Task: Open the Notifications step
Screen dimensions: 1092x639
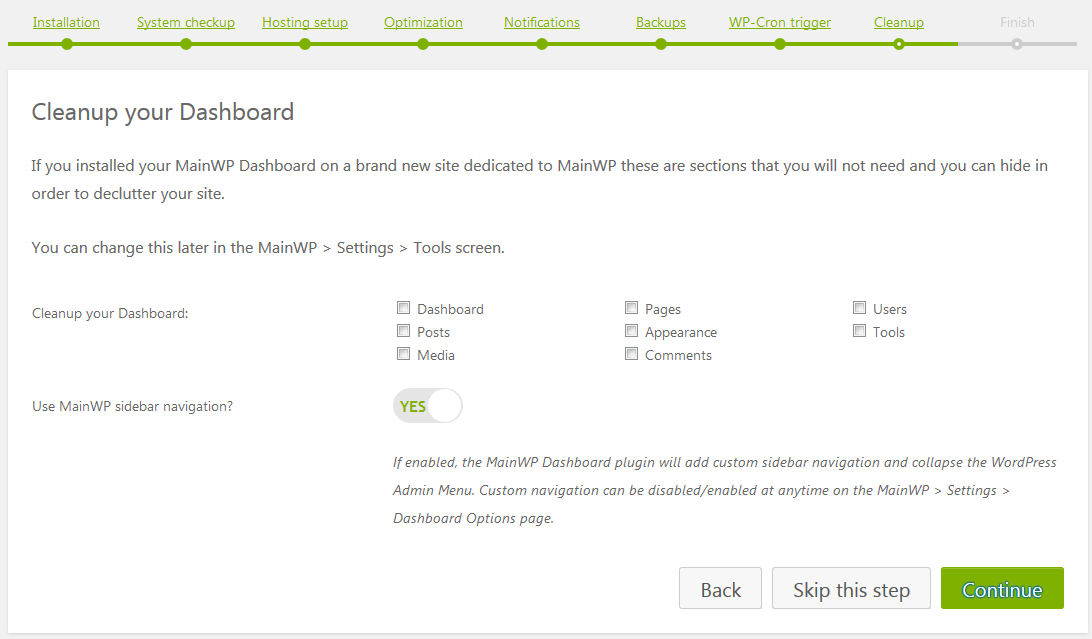Action: 541,22
